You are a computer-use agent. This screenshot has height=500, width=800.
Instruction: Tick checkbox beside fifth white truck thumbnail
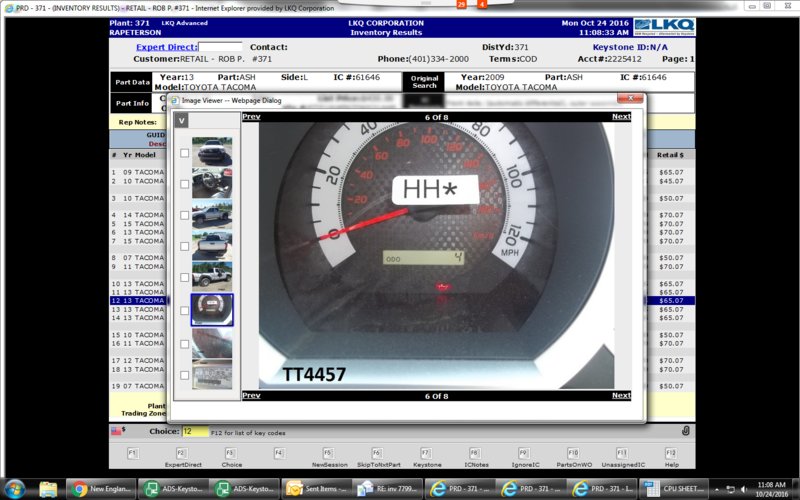click(x=185, y=277)
